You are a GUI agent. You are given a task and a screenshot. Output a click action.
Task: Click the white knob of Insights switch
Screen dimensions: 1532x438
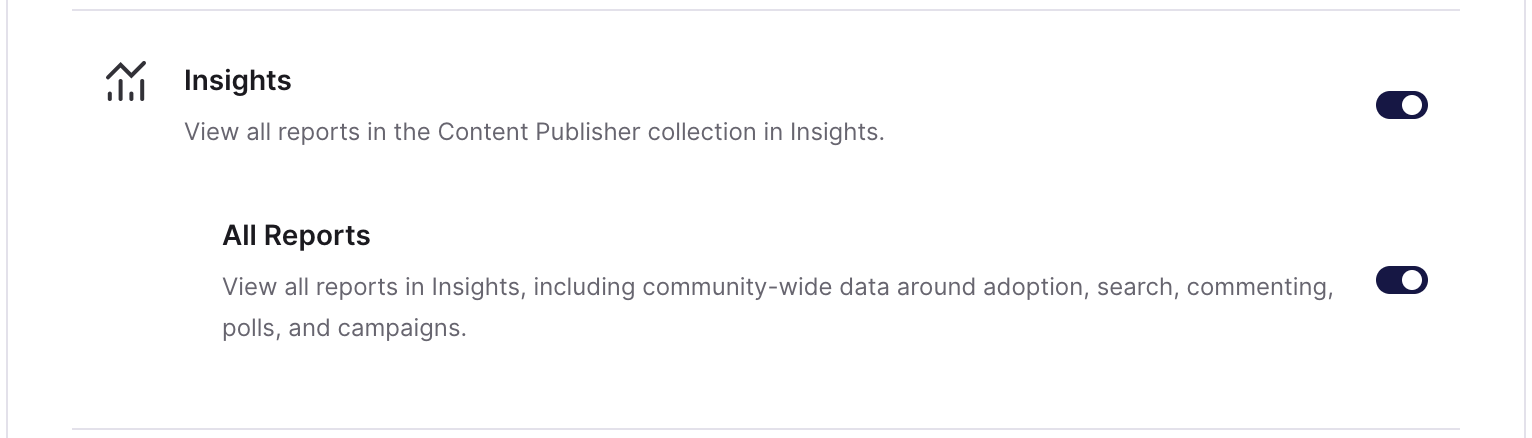(x=1412, y=105)
